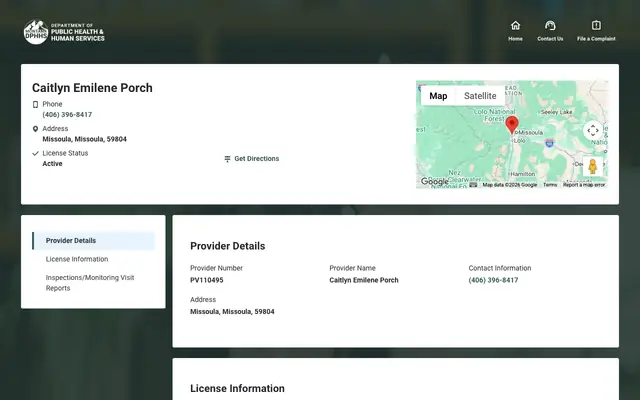Screen dimensions: 640x400
Task: Click the DPHHS mountain logo
Action: (x=36, y=32)
